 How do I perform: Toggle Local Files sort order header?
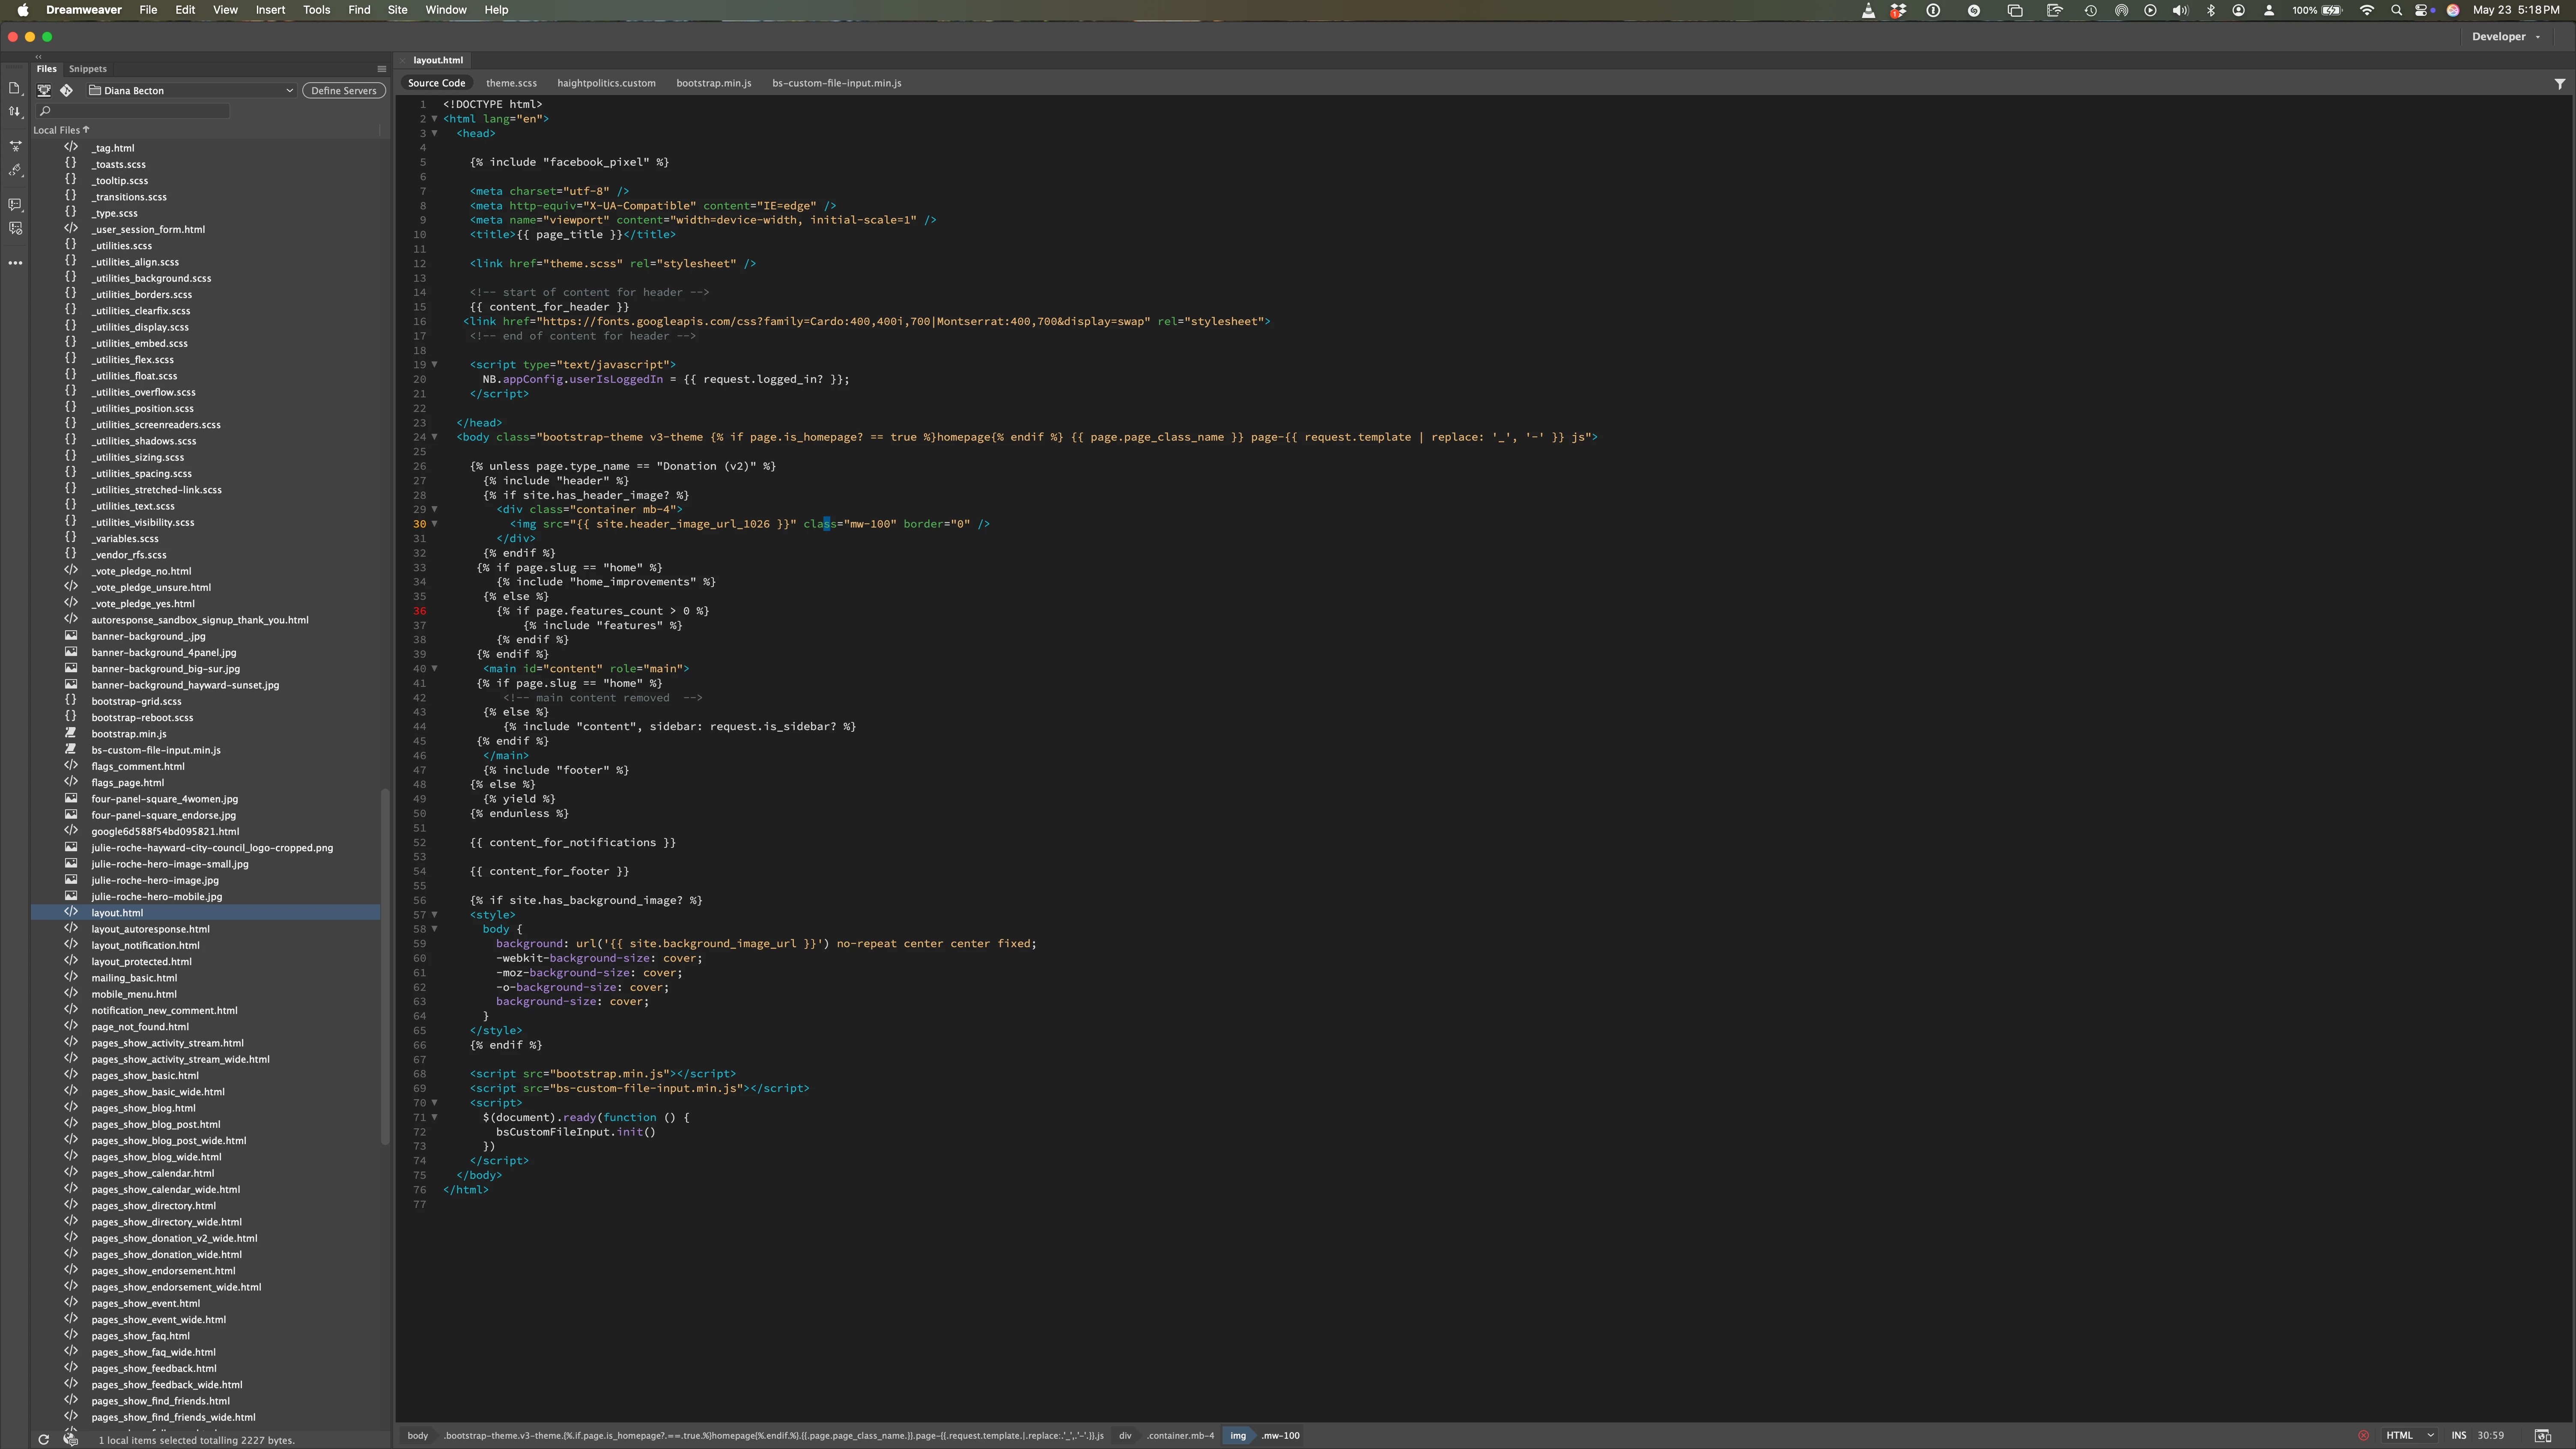point(61,130)
